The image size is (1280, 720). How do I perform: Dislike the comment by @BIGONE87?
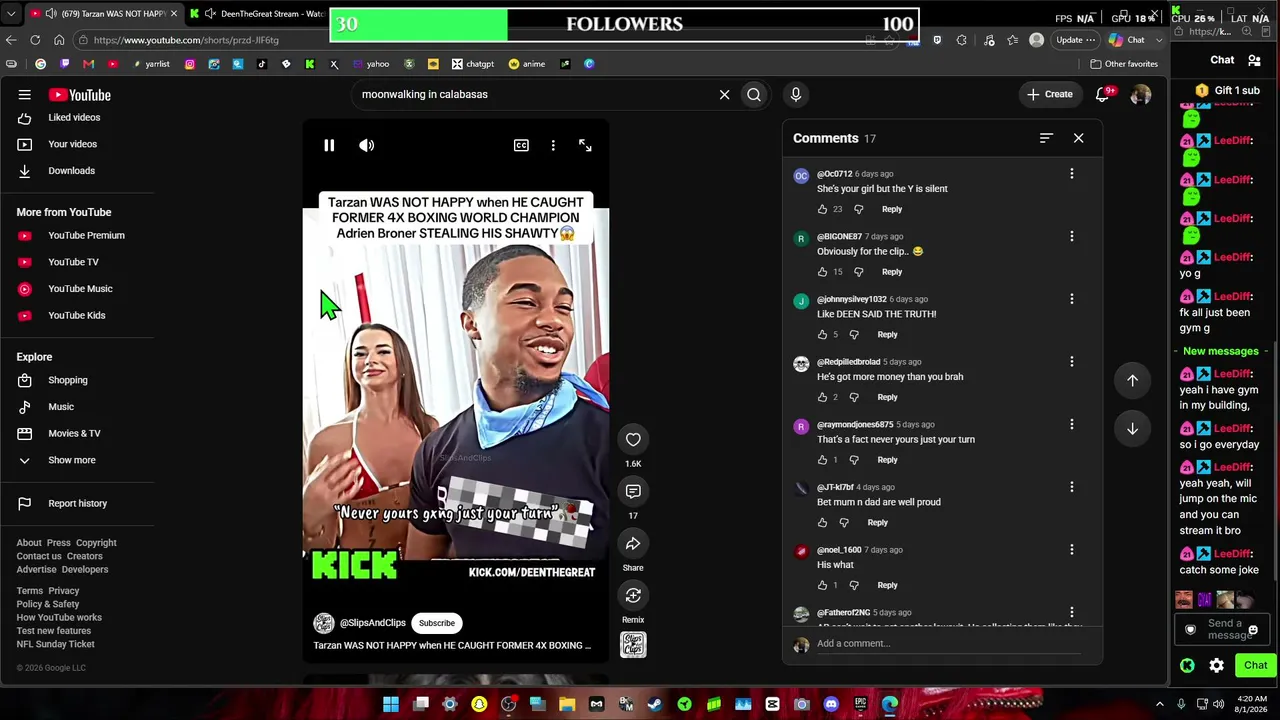point(858,272)
